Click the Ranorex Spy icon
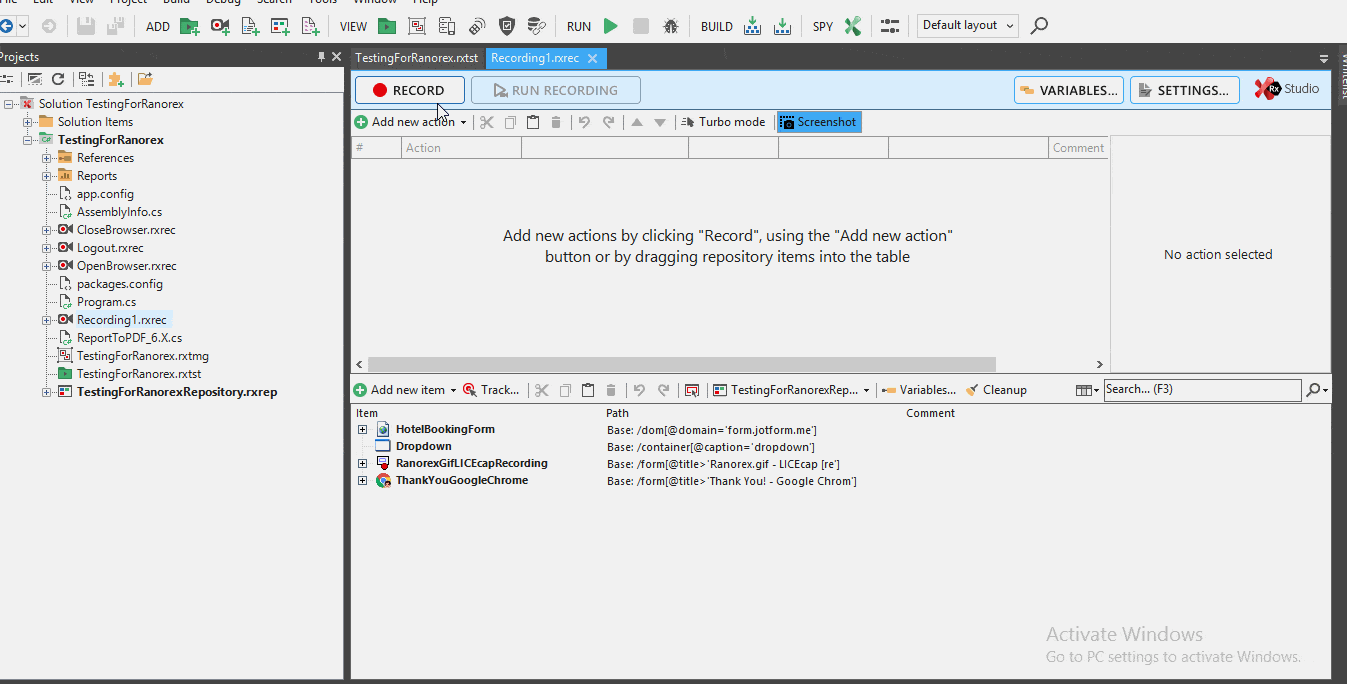 pyautogui.click(x=852, y=27)
